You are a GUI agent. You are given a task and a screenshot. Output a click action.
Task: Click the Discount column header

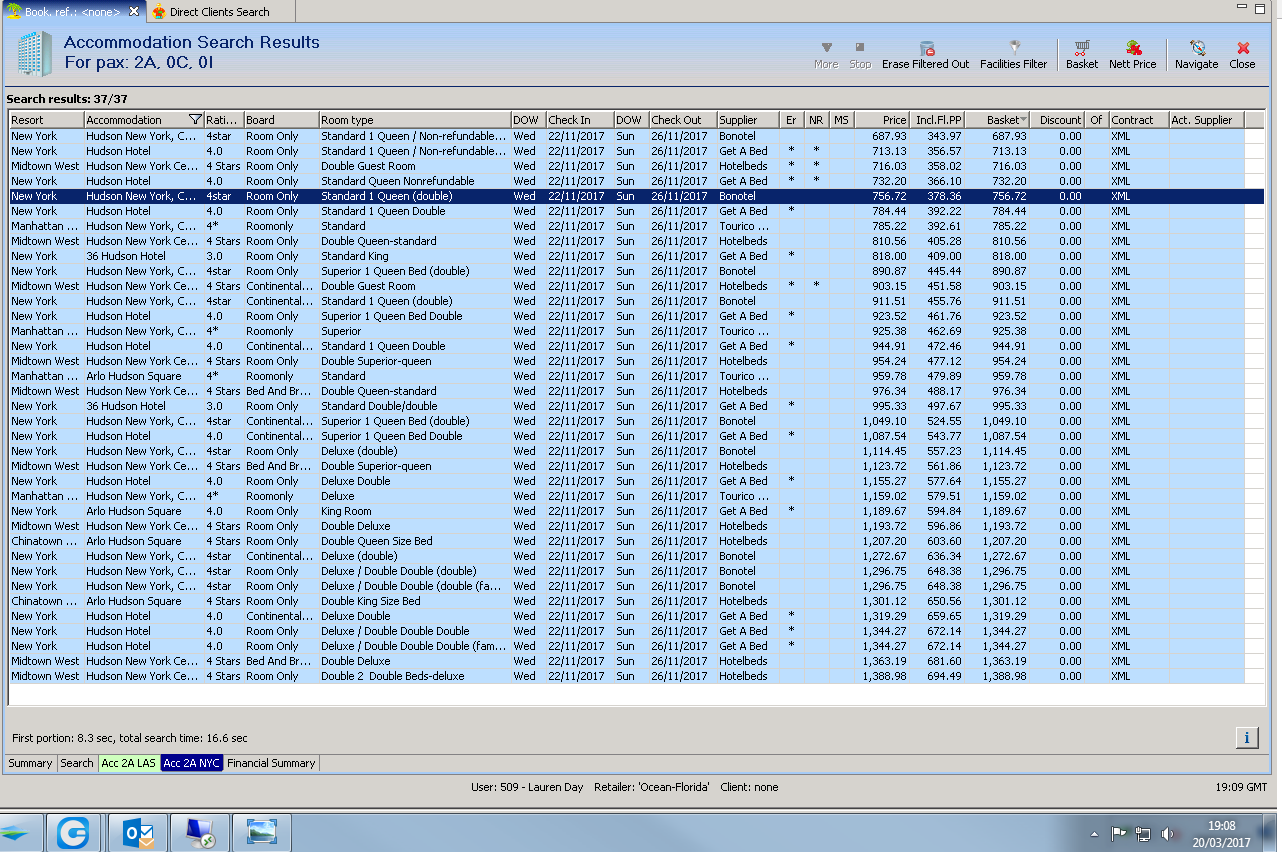1058,120
